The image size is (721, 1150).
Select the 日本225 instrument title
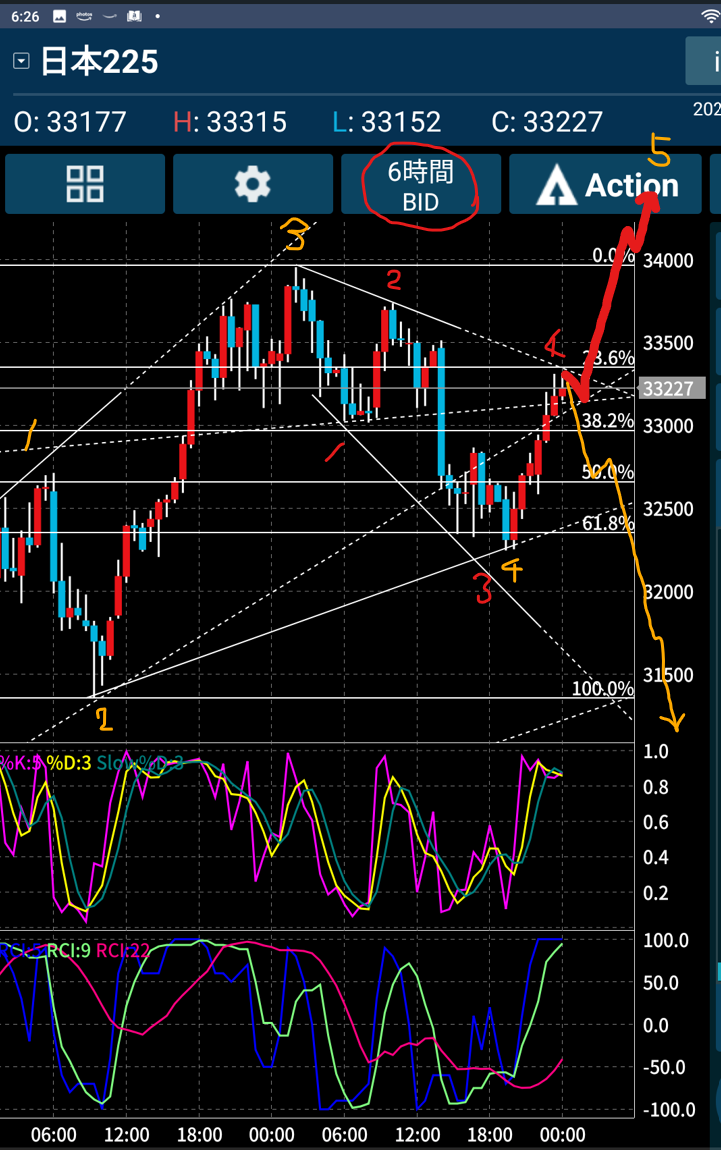point(99,62)
